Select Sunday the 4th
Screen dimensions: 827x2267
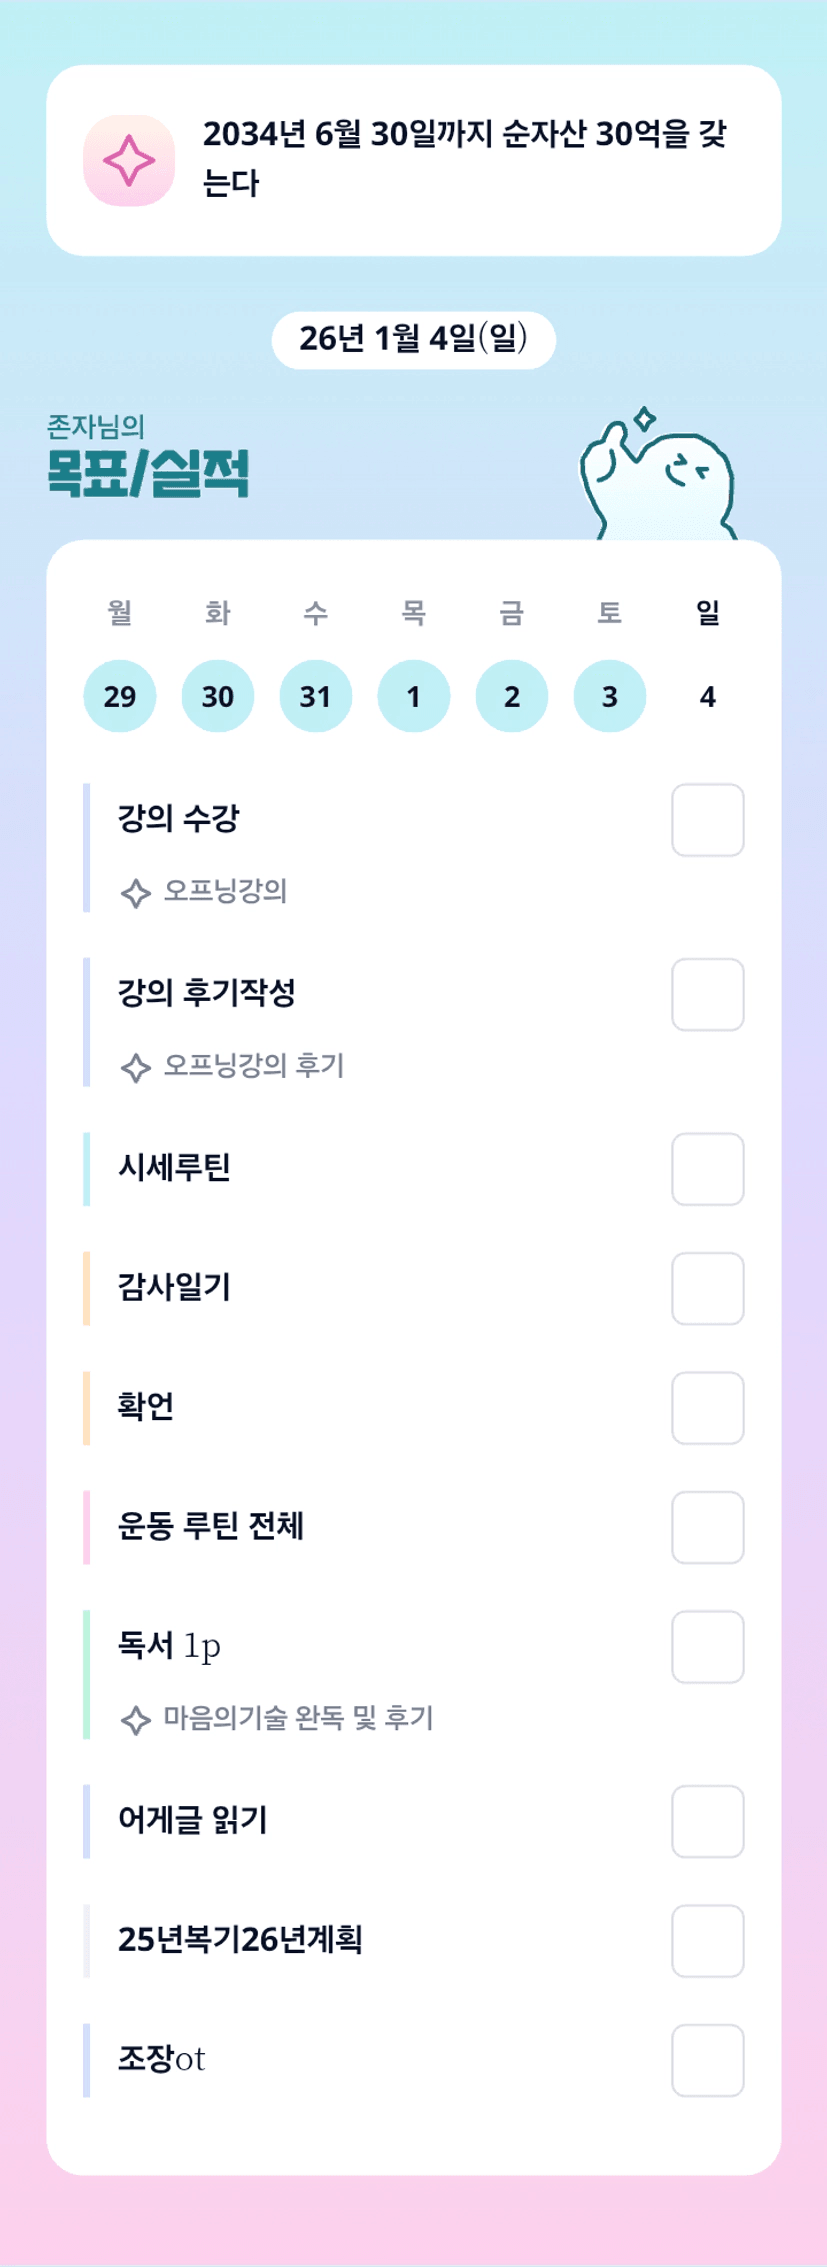tap(708, 696)
